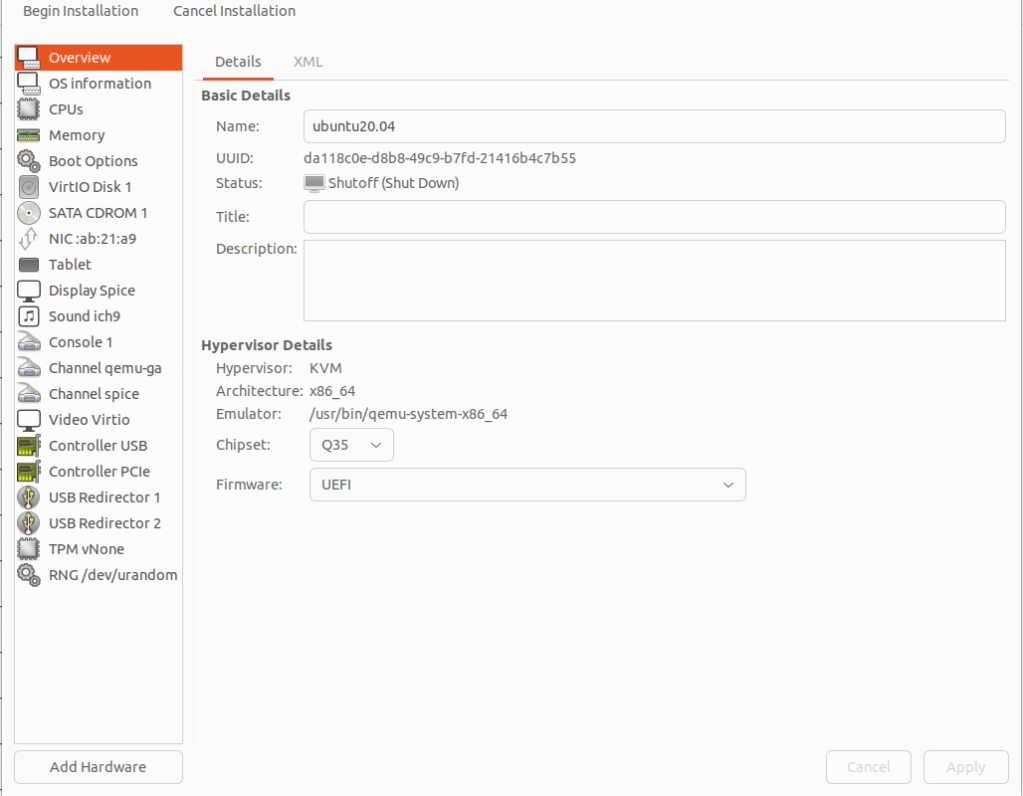Select Controller PCIe in hardware list
Image resolution: width=1023 pixels, height=796 pixels.
(99, 471)
